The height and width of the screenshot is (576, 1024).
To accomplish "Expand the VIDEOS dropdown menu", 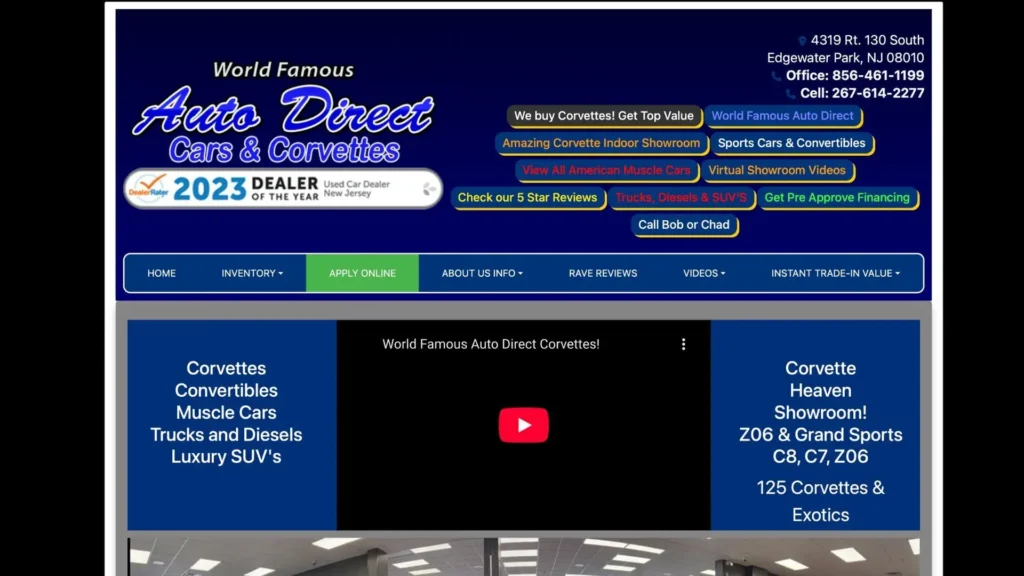I will 704,273.
